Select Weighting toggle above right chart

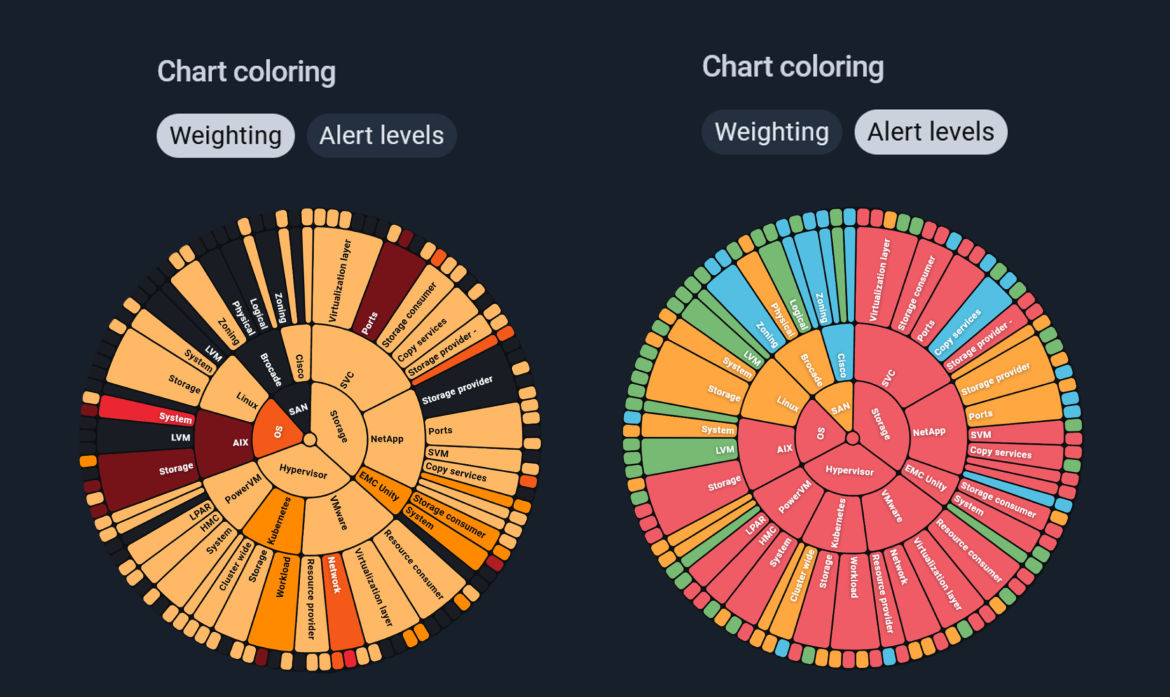(771, 132)
